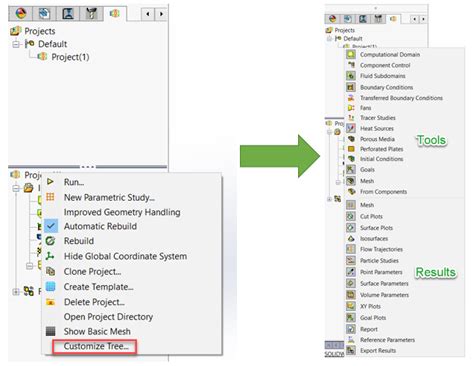Click the Boundary Conditions icon
This screenshot has height=366, width=474.
(351, 87)
